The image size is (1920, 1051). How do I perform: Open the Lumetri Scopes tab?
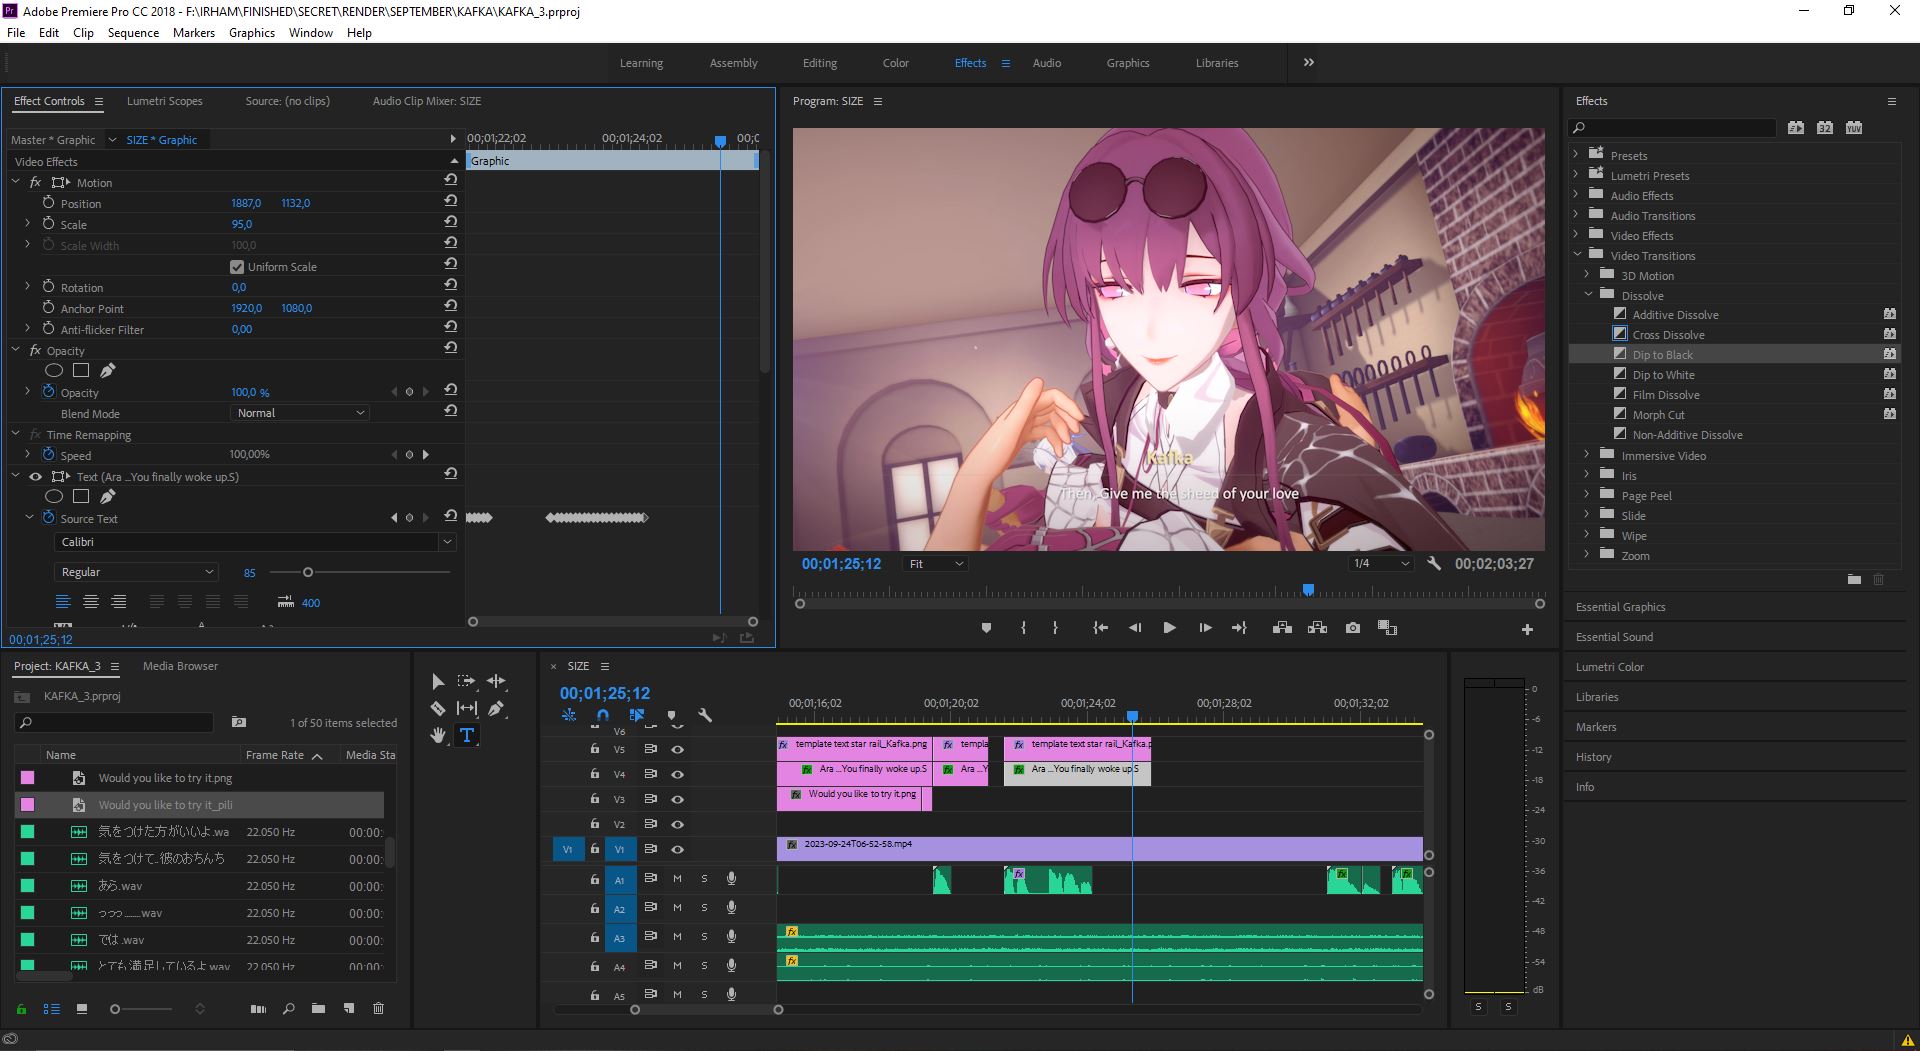tap(165, 101)
